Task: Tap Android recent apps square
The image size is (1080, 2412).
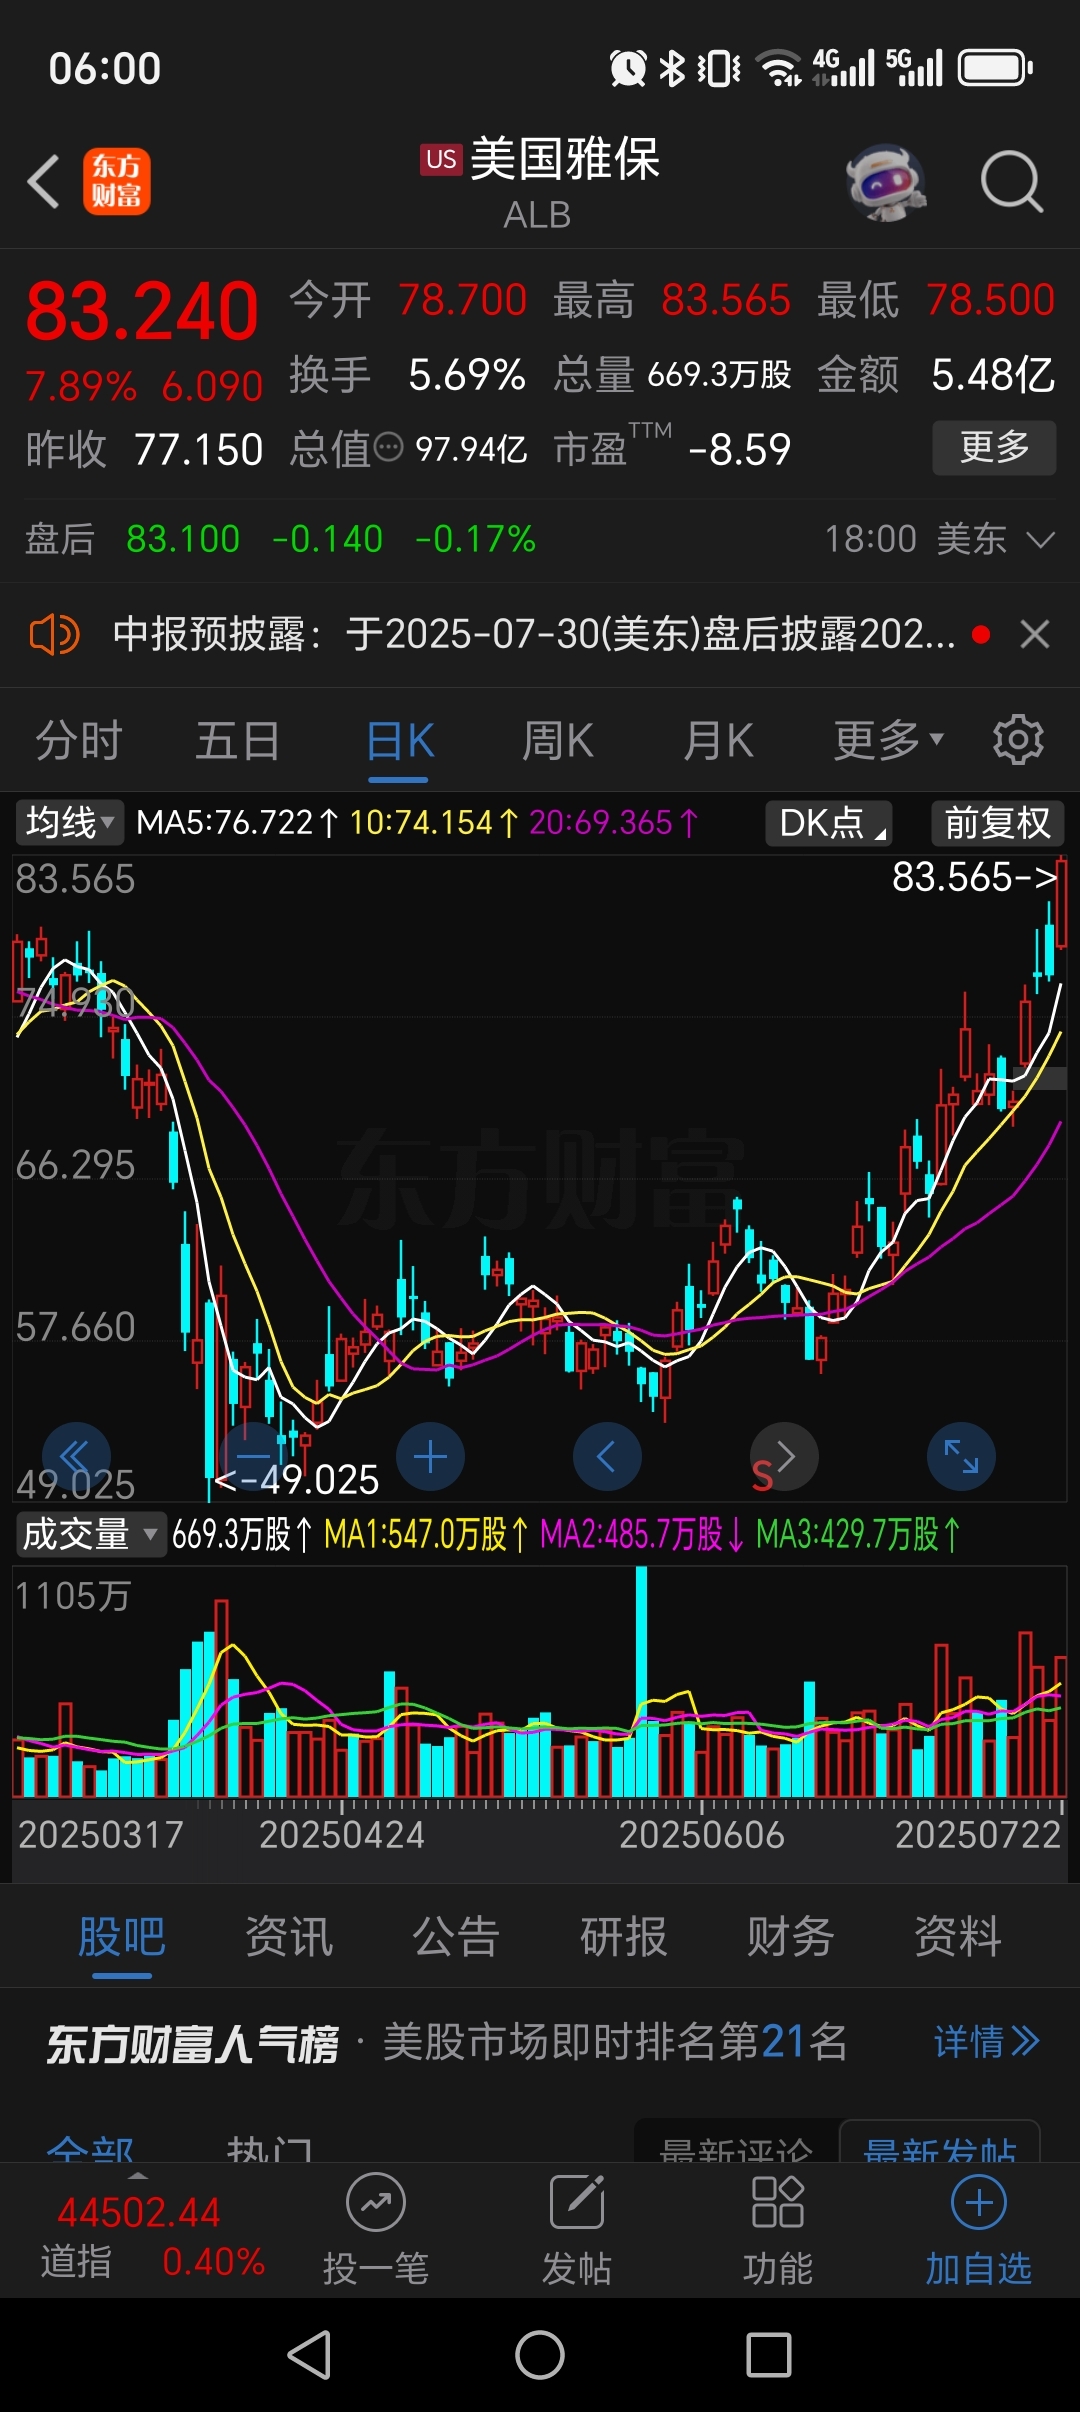Action: tap(769, 2355)
